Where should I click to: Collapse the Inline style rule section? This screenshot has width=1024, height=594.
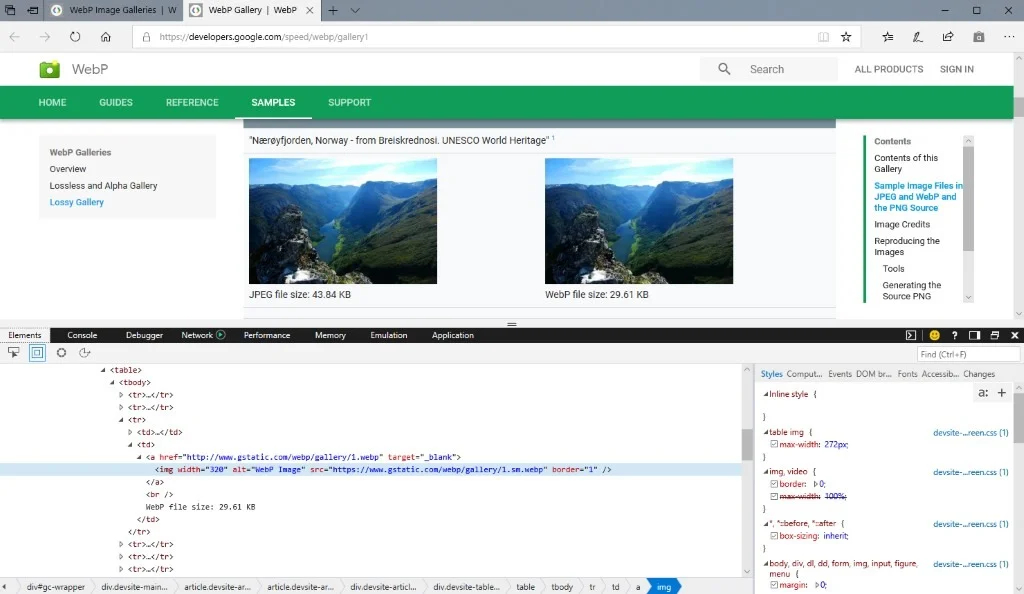tap(766, 394)
